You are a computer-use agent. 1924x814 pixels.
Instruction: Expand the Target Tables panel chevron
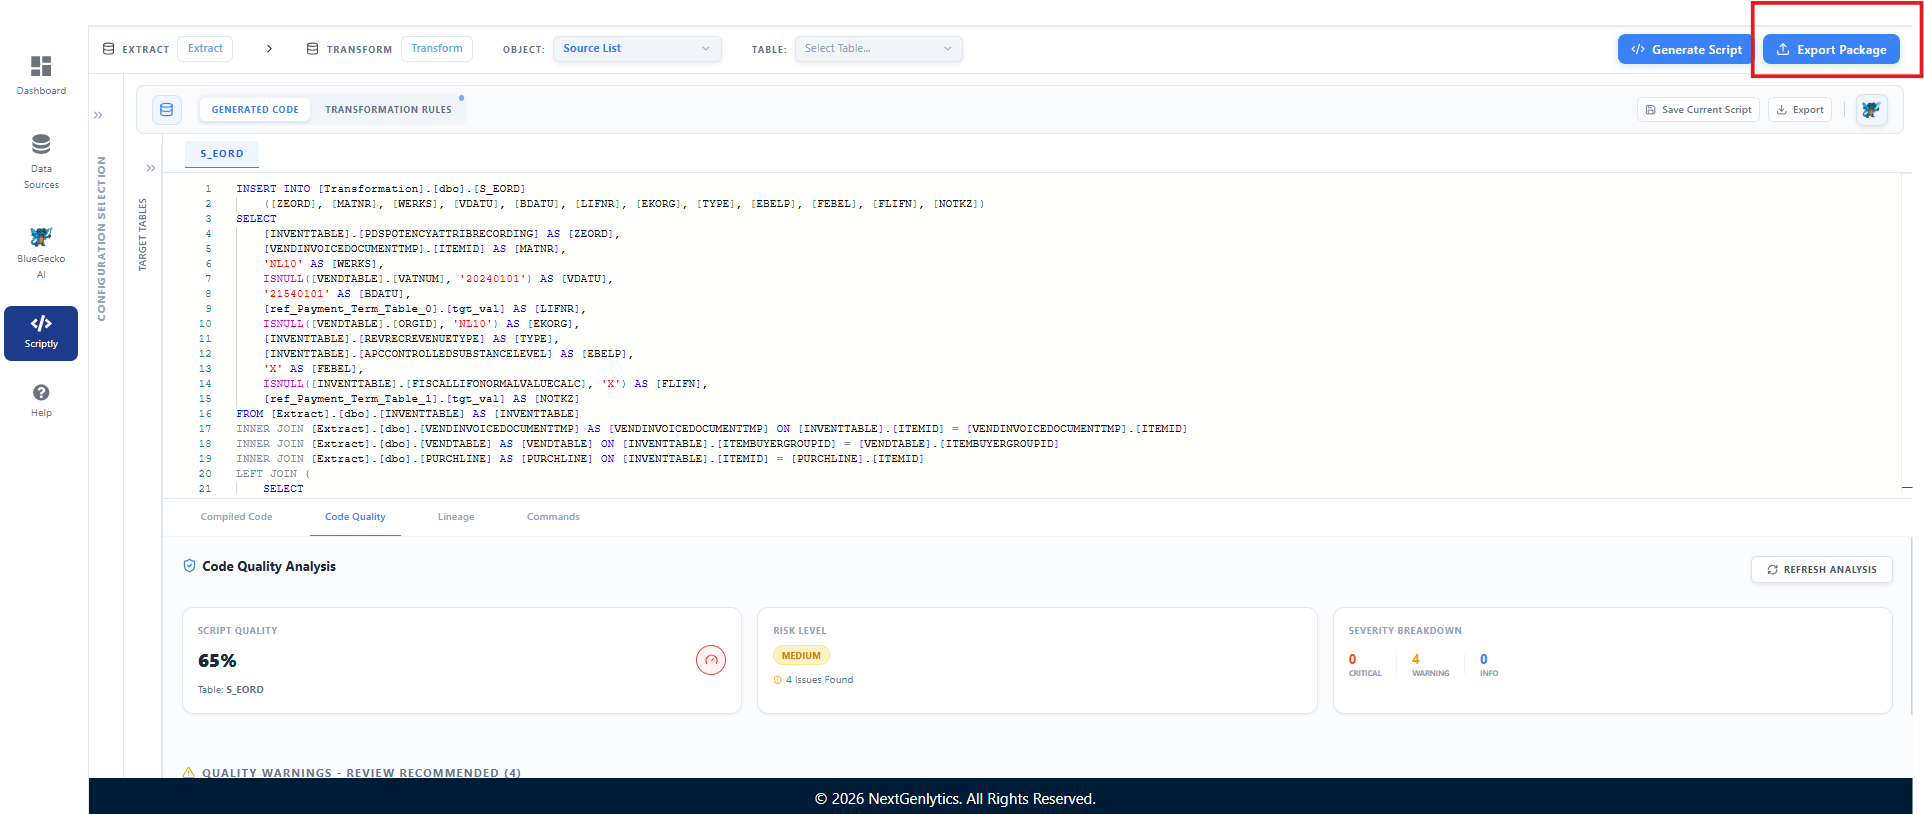click(151, 168)
